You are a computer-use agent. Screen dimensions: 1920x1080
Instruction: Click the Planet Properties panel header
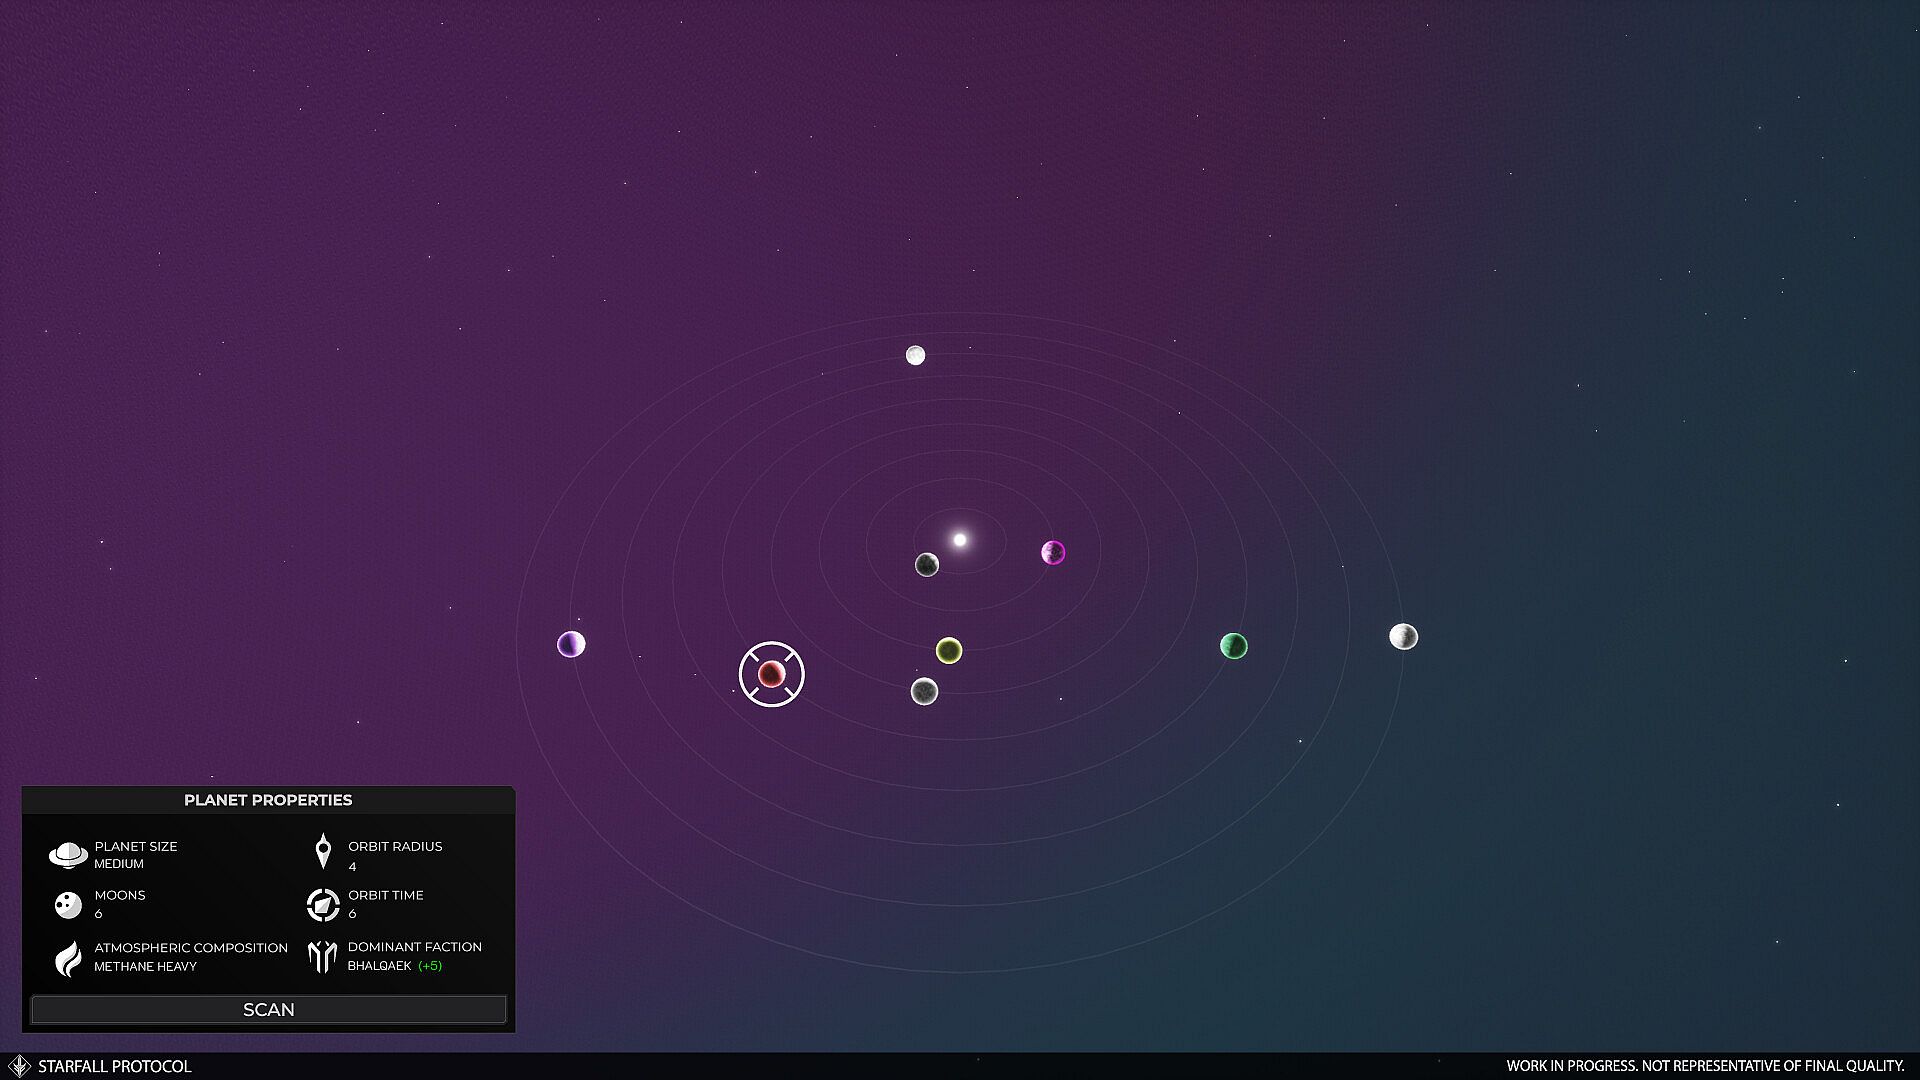(268, 800)
